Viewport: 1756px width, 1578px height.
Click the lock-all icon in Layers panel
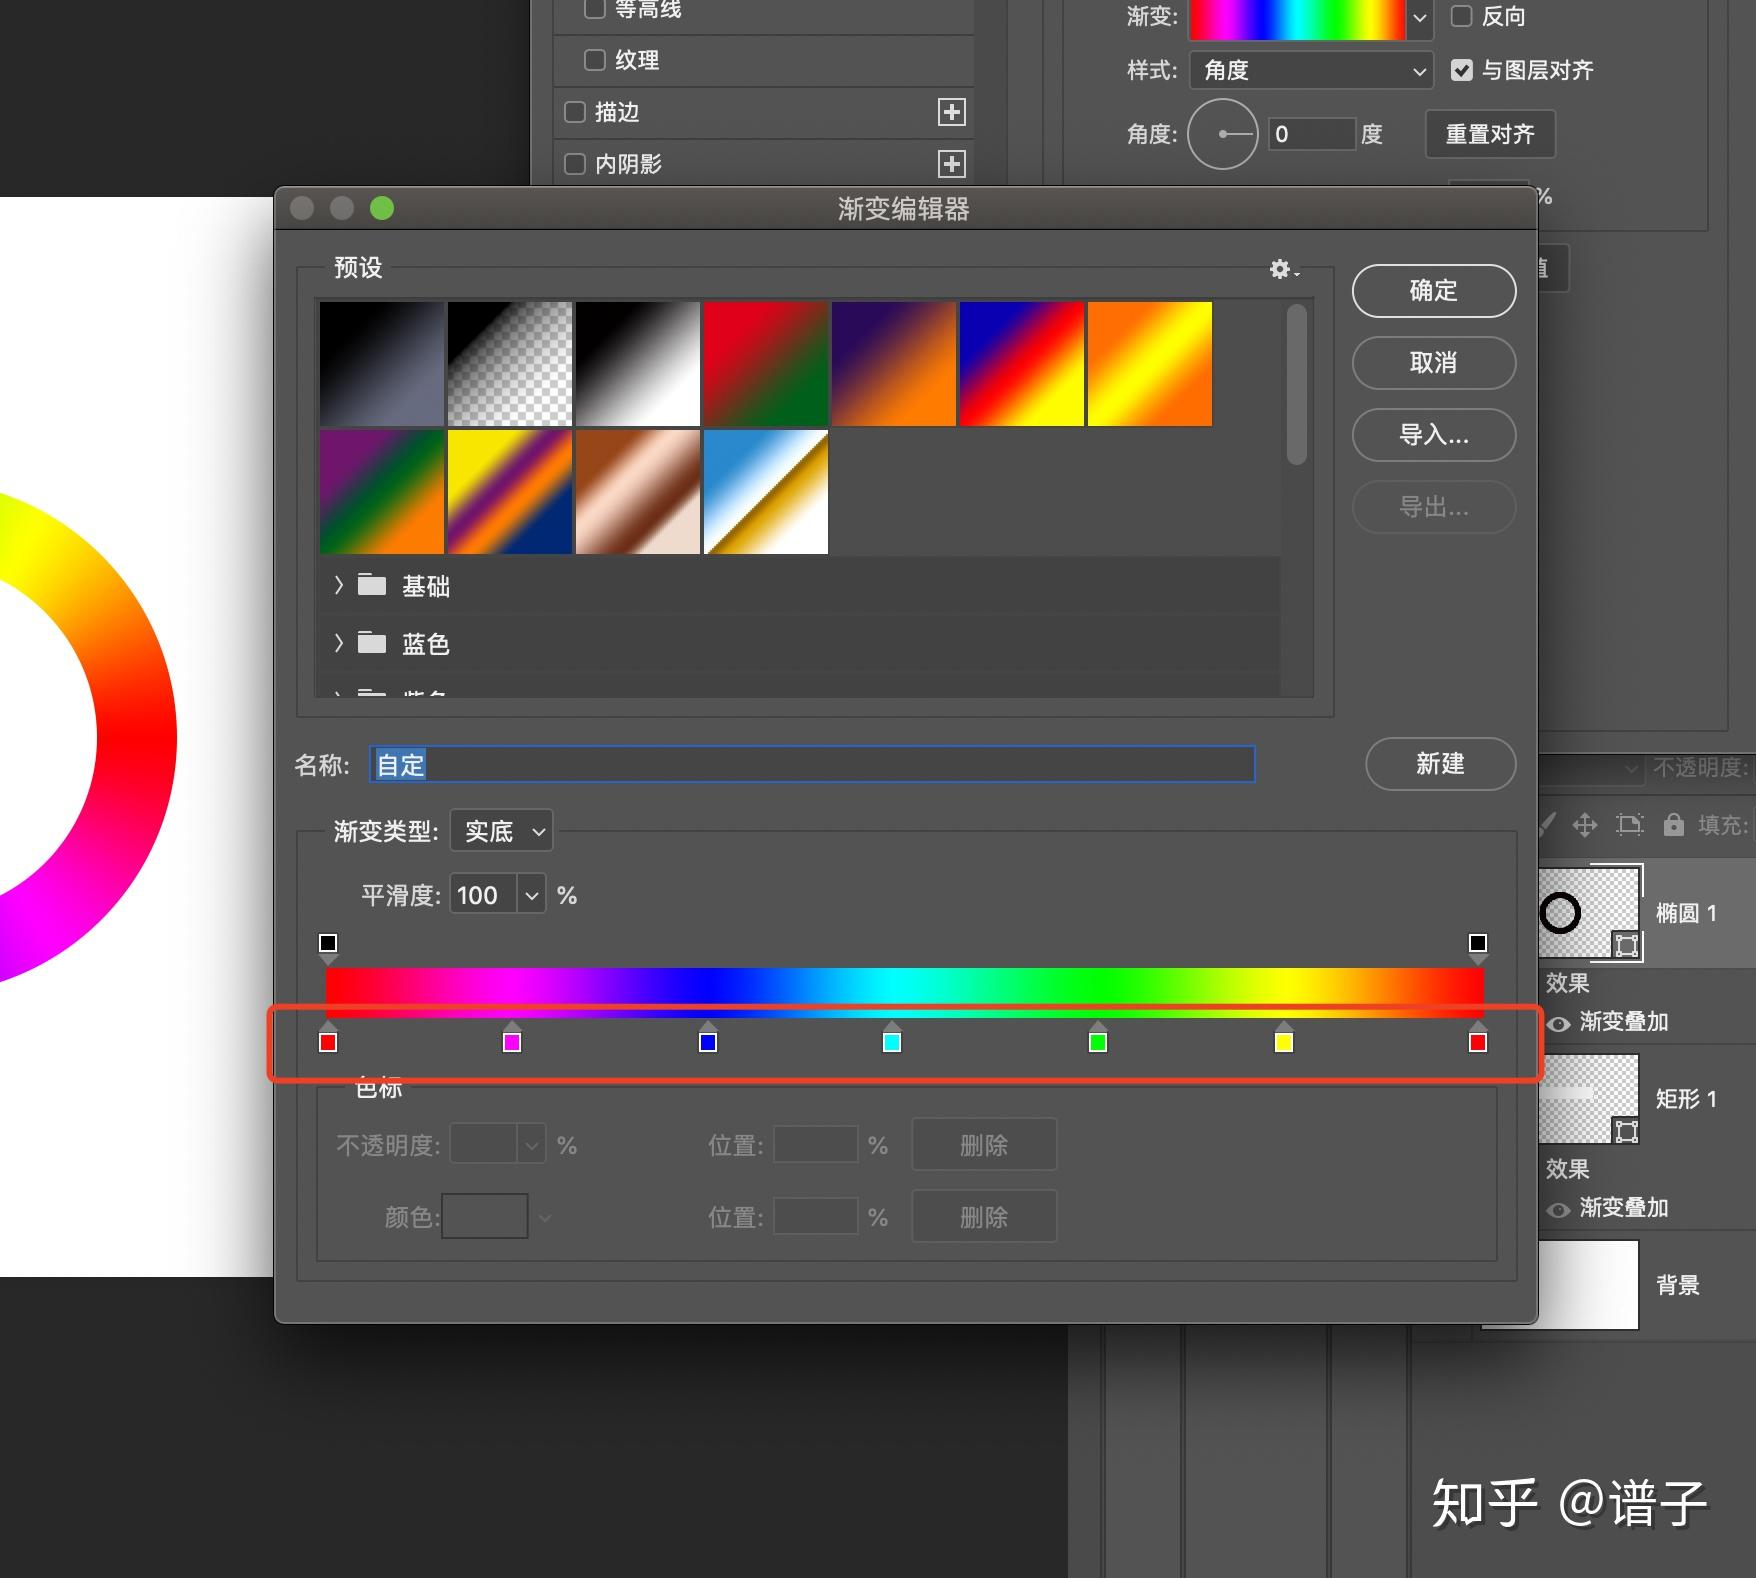[1673, 824]
